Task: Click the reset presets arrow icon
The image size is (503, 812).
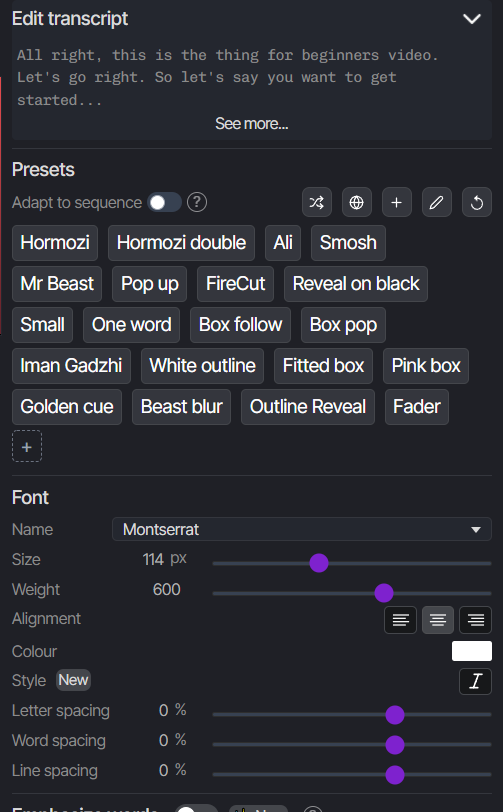Action: tap(477, 202)
